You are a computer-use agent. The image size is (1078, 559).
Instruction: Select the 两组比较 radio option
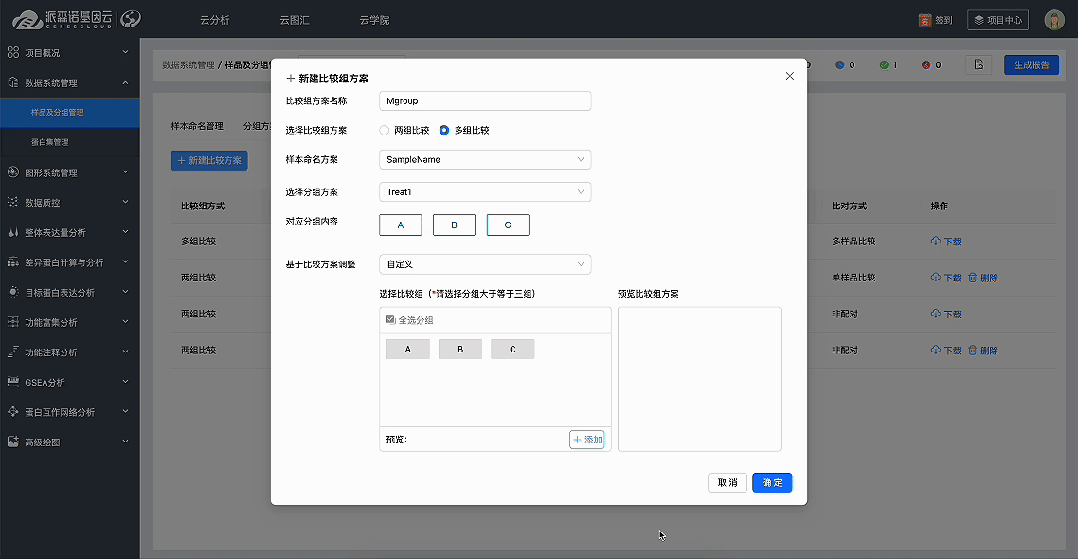pos(385,130)
